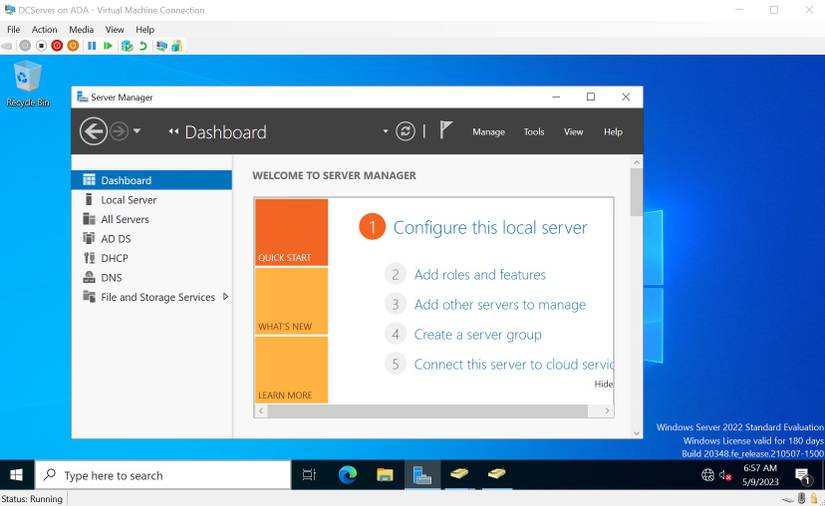Click the Share toolbar icon at far right
The width and height of the screenshot is (825, 506).
[x=177, y=46]
